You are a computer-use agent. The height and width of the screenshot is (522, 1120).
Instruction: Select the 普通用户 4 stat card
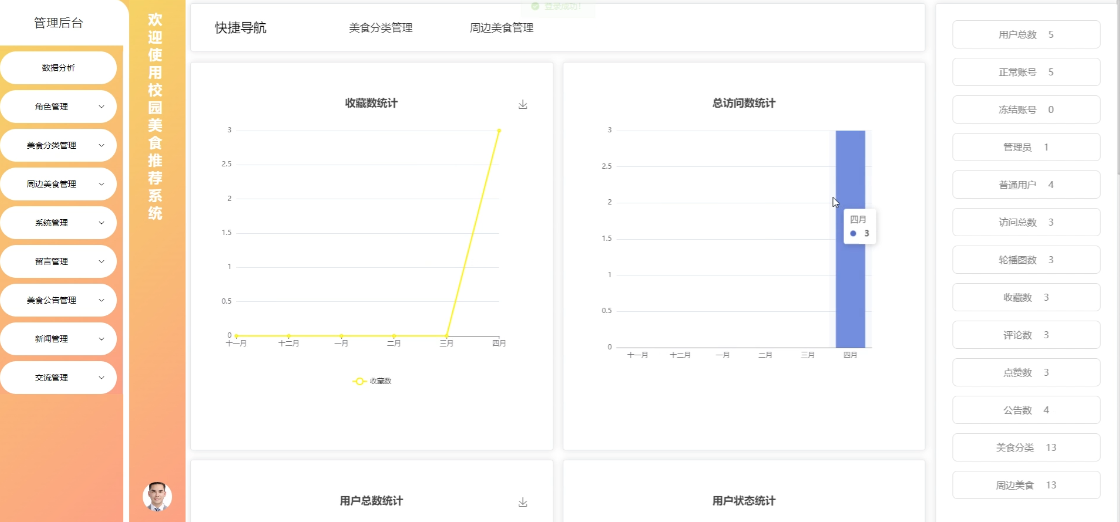[x=1026, y=185]
